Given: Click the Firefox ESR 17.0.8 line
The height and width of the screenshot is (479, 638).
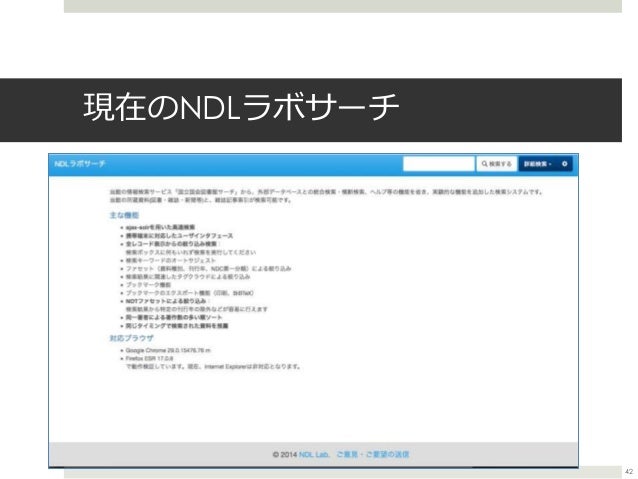Looking at the screenshot, I should (x=149, y=359).
